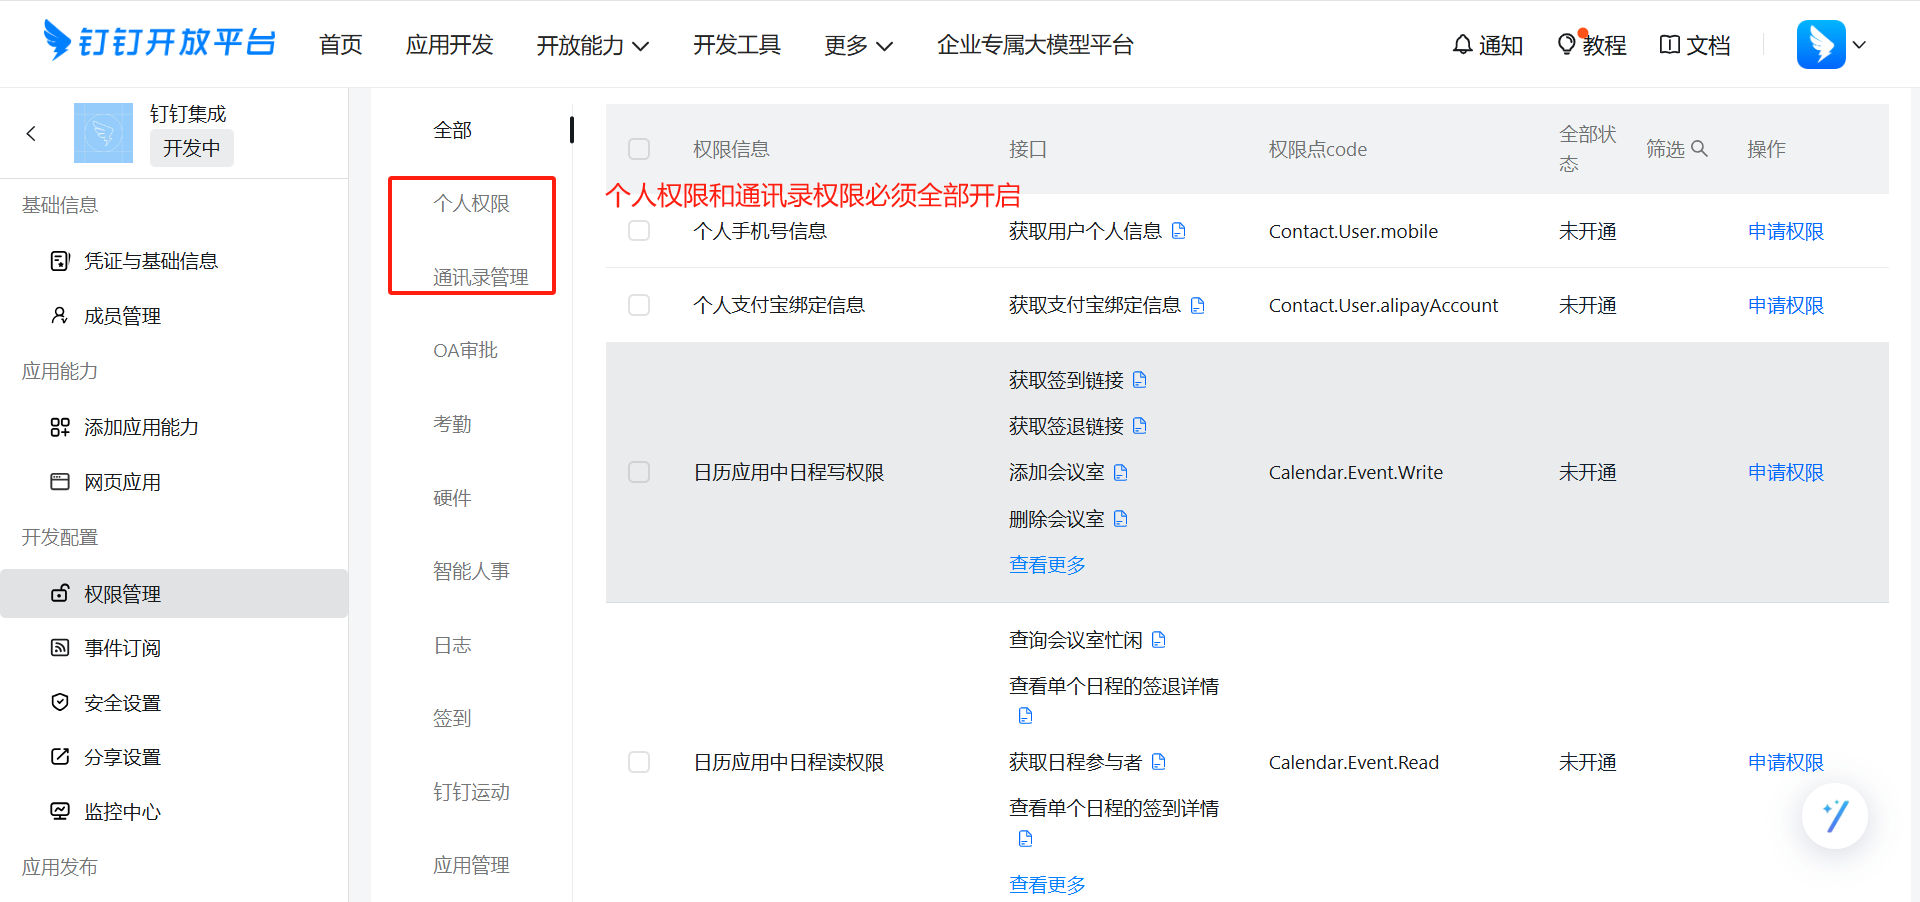Open 应用开发 in top navigation
Screen dimensions: 1920x902
(x=450, y=45)
